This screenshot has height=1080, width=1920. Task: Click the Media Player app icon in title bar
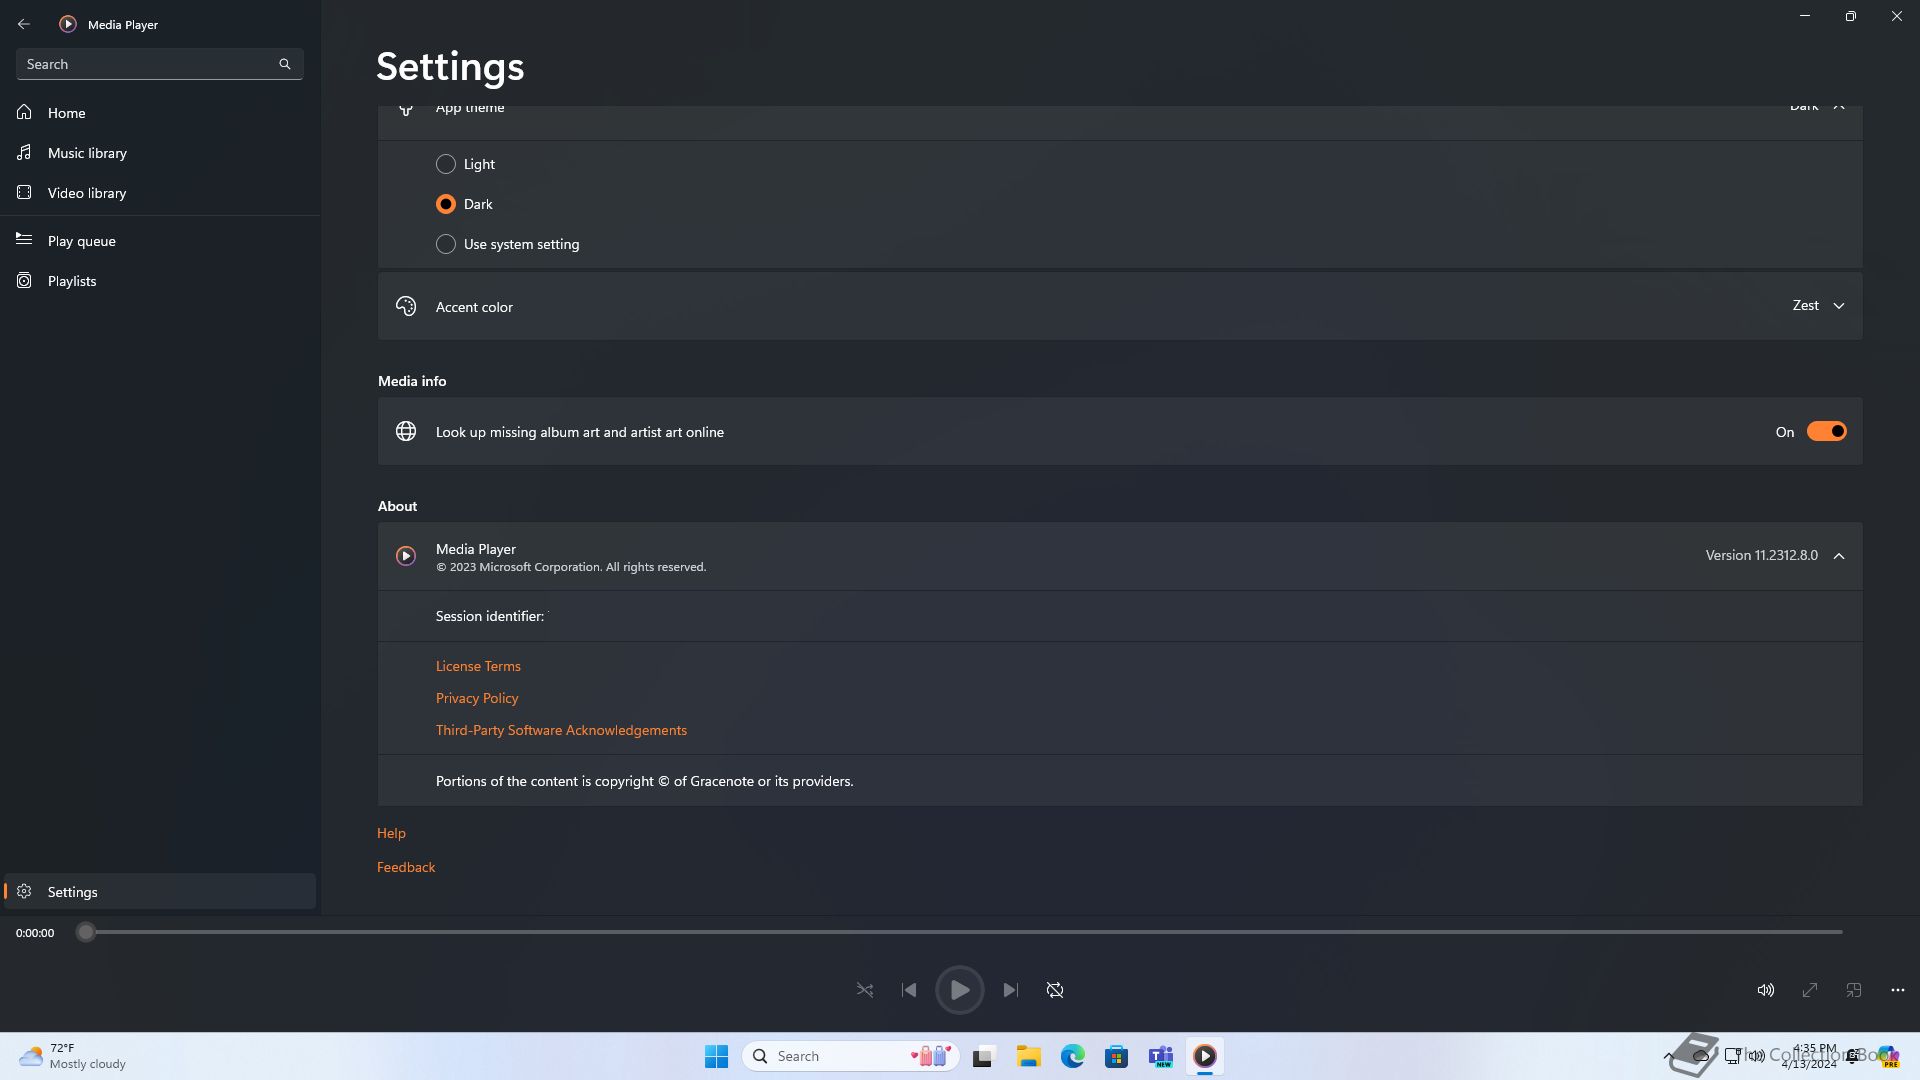pyautogui.click(x=68, y=24)
